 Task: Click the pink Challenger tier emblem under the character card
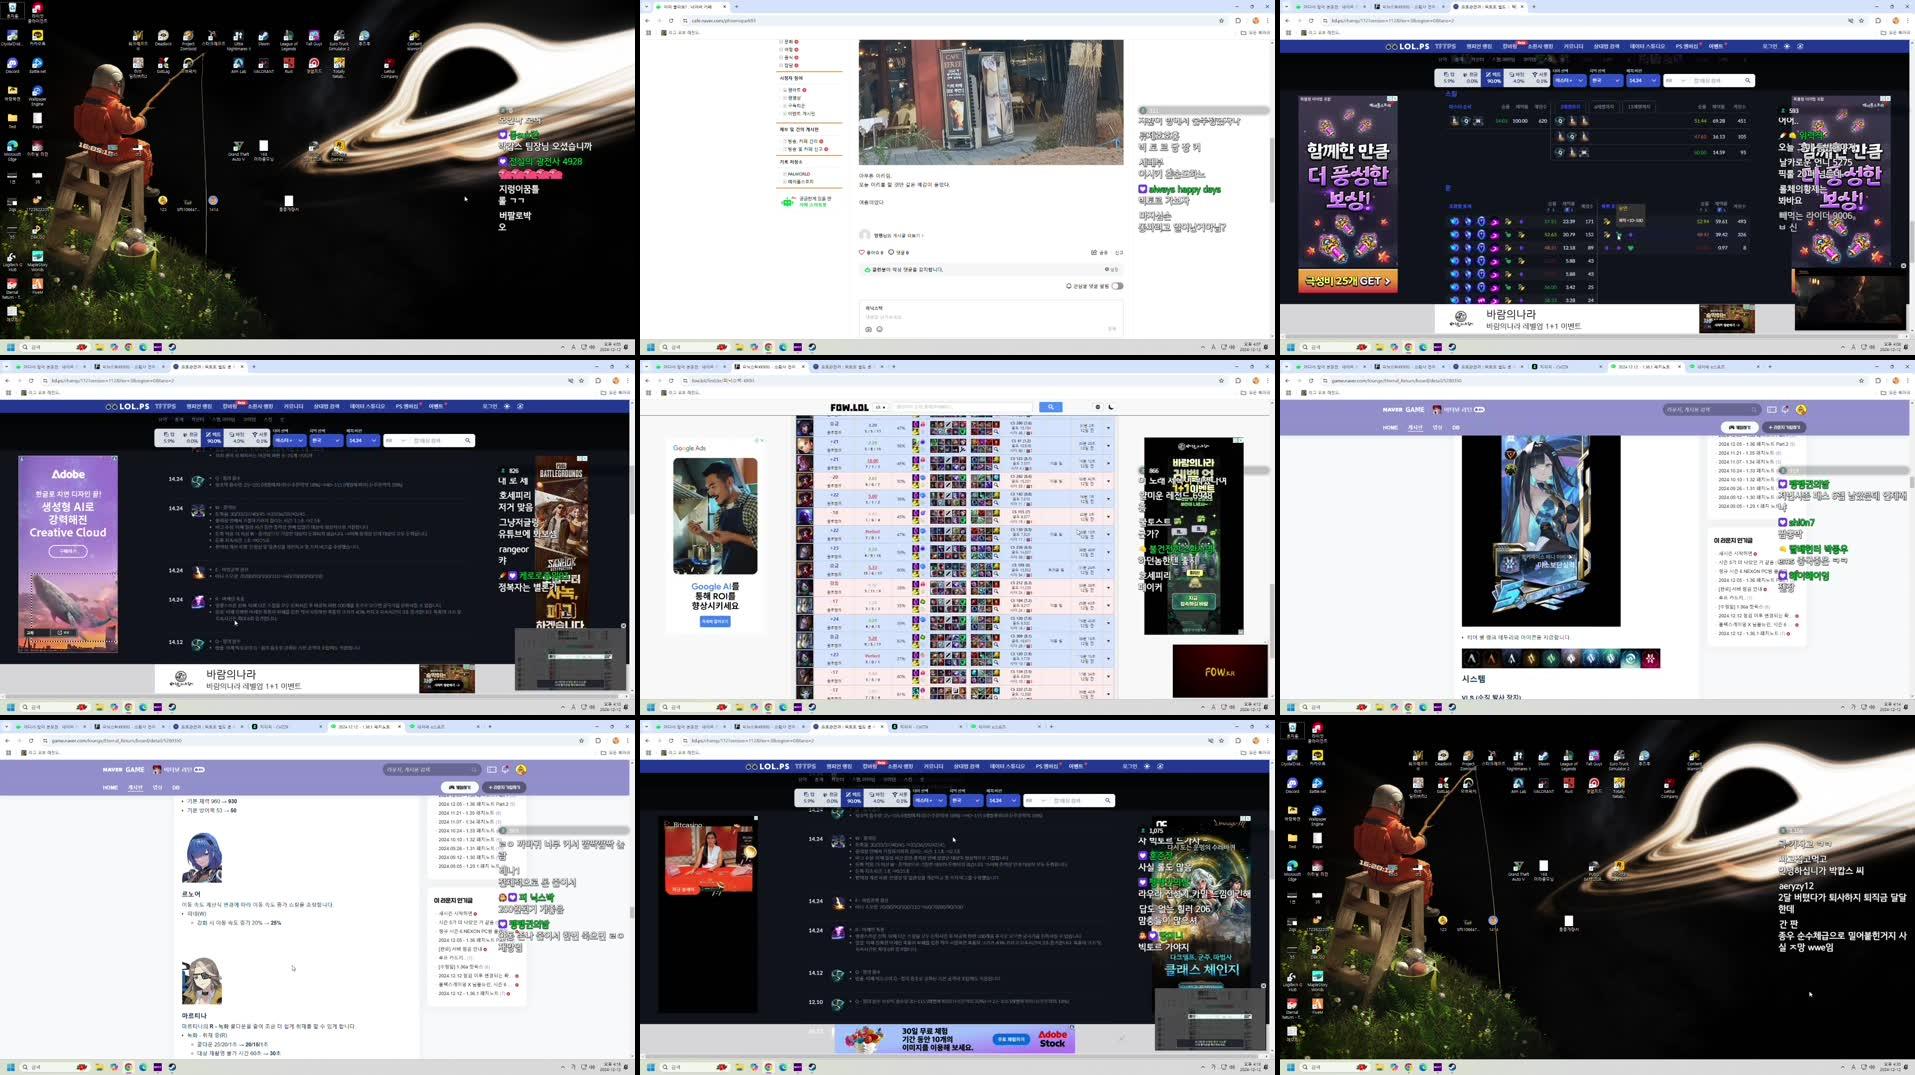coord(1650,658)
